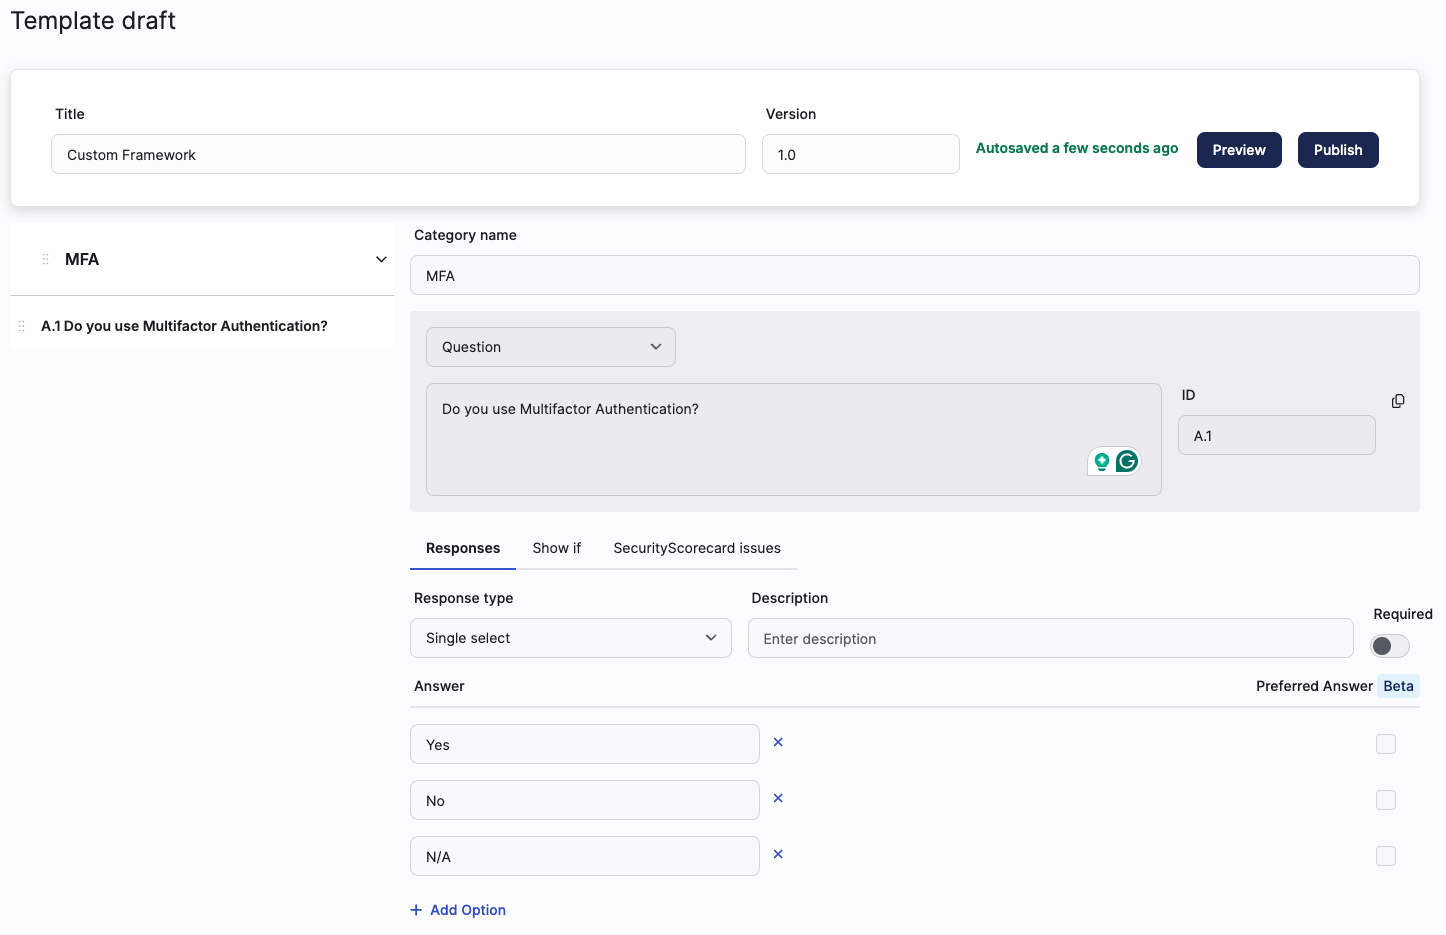Mark No as preferred answer
1446x935 pixels.
[1386, 800]
